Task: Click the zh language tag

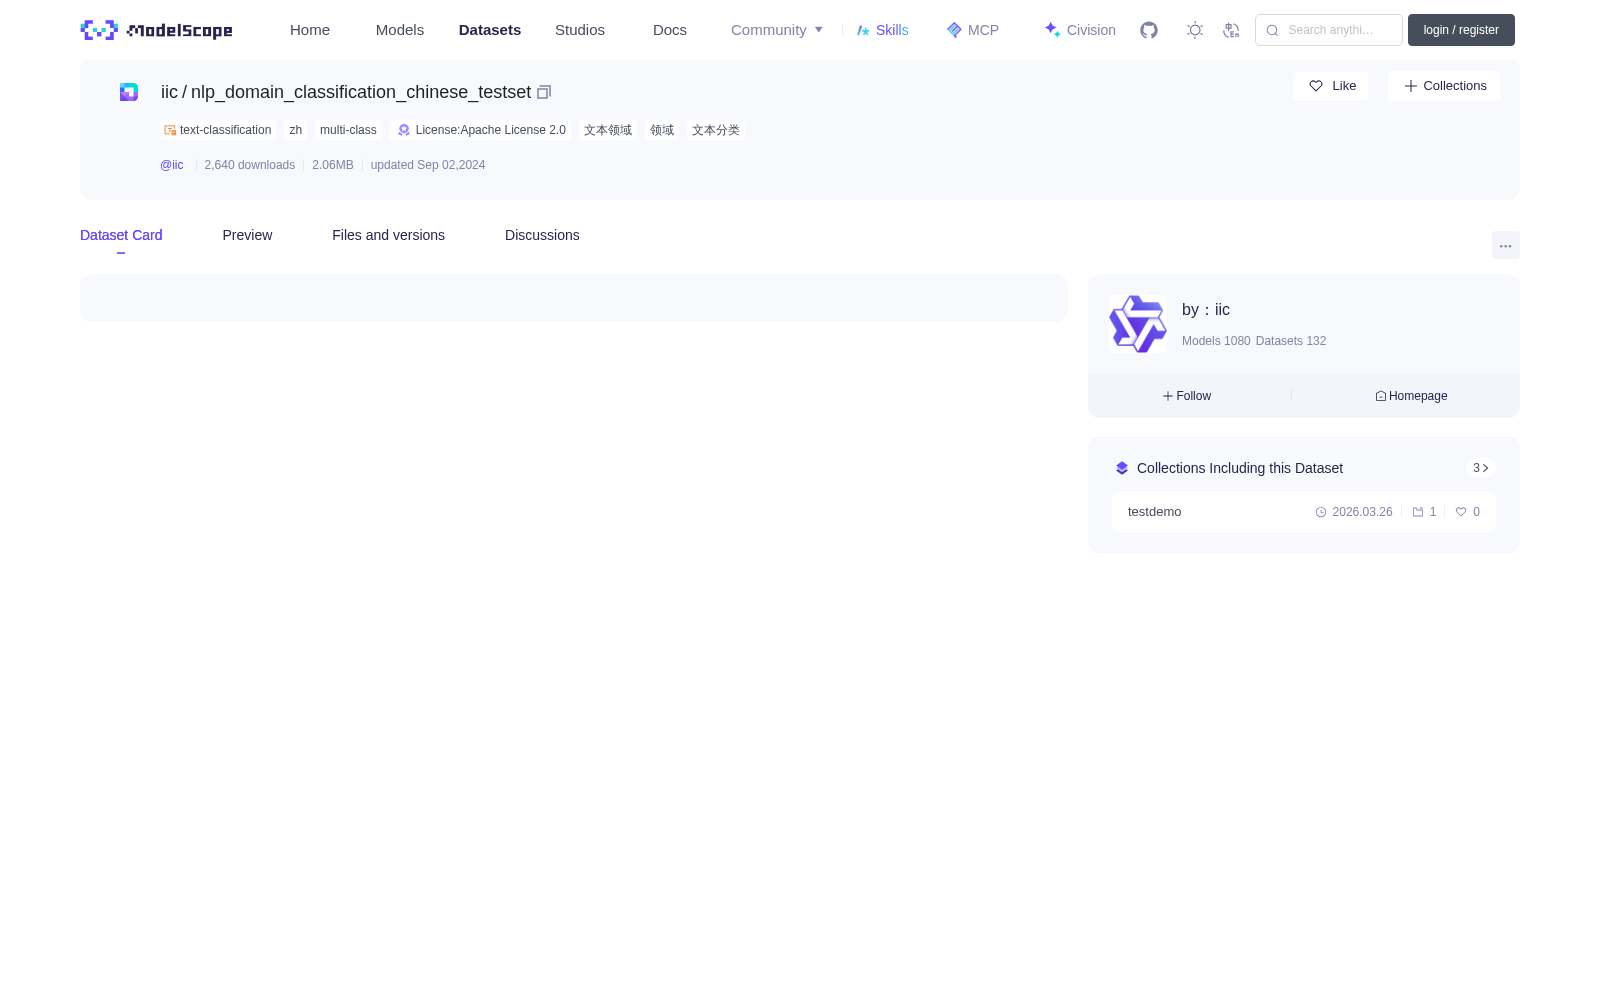Action: pyautogui.click(x=295, y=130)
